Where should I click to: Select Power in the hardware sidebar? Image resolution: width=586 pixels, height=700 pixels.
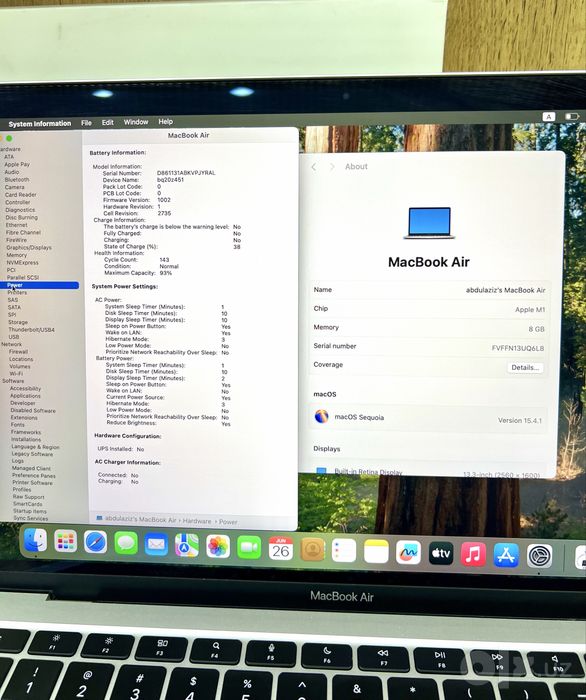pyautogui.click(x=39, y=285)
